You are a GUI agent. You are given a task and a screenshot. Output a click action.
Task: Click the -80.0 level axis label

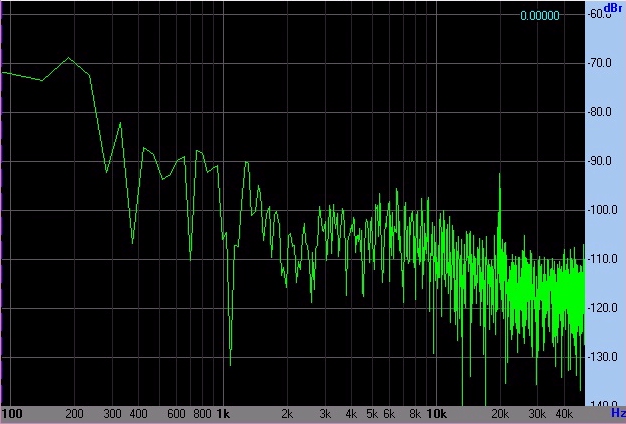(x=600, y=112)
